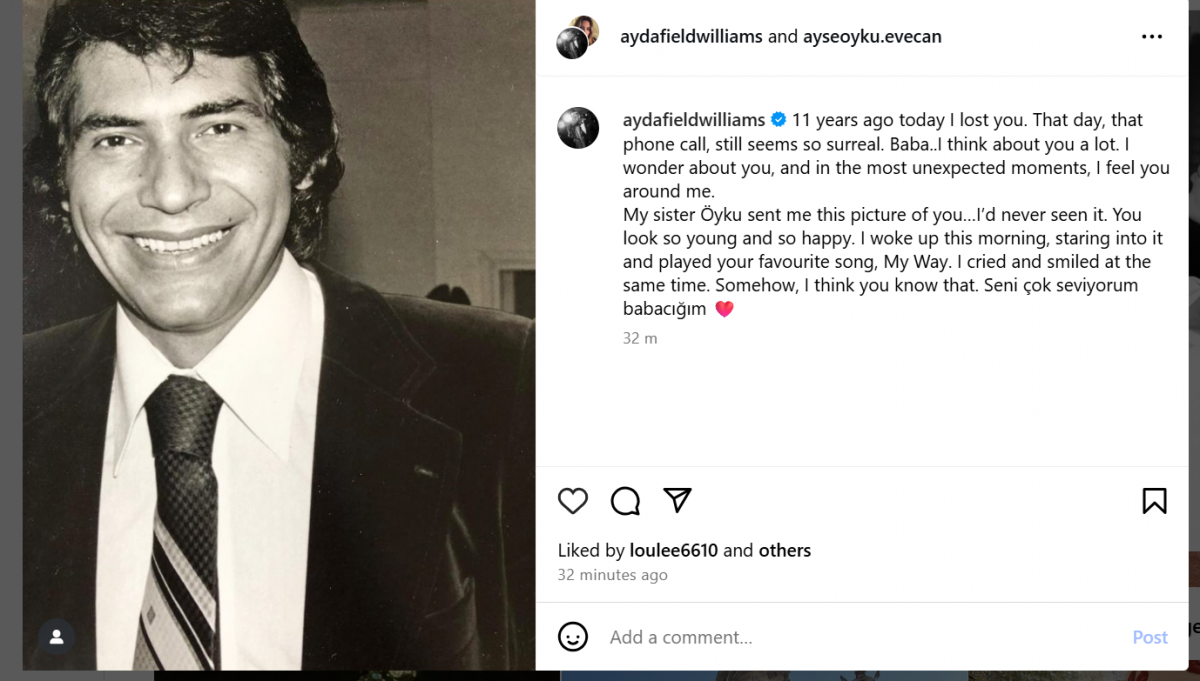Image resolution: width=1200 pixels, height=681 pixels.
Task: Share the post via paper plane icon
Action: [x=678, y=500]
